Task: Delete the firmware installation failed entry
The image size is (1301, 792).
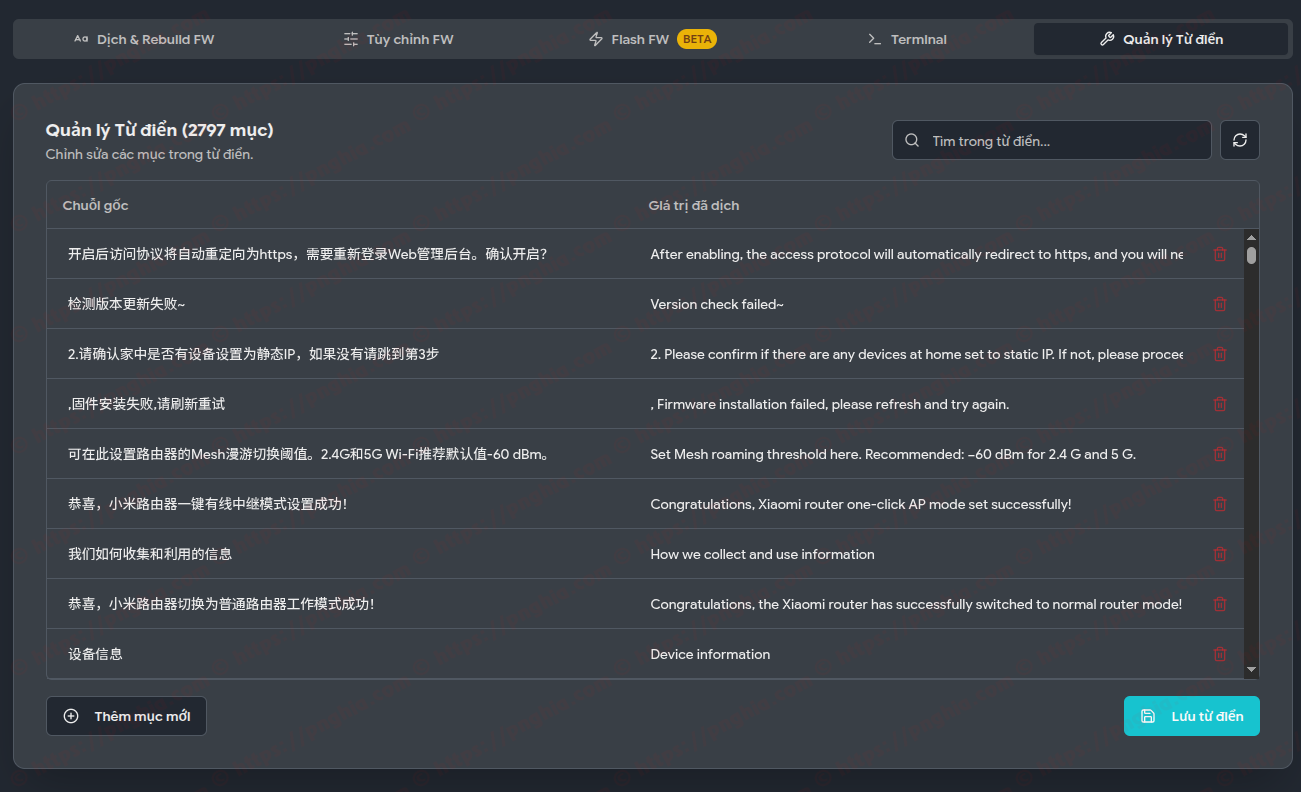Action: pyautogui.click(x=1219, y=404)
